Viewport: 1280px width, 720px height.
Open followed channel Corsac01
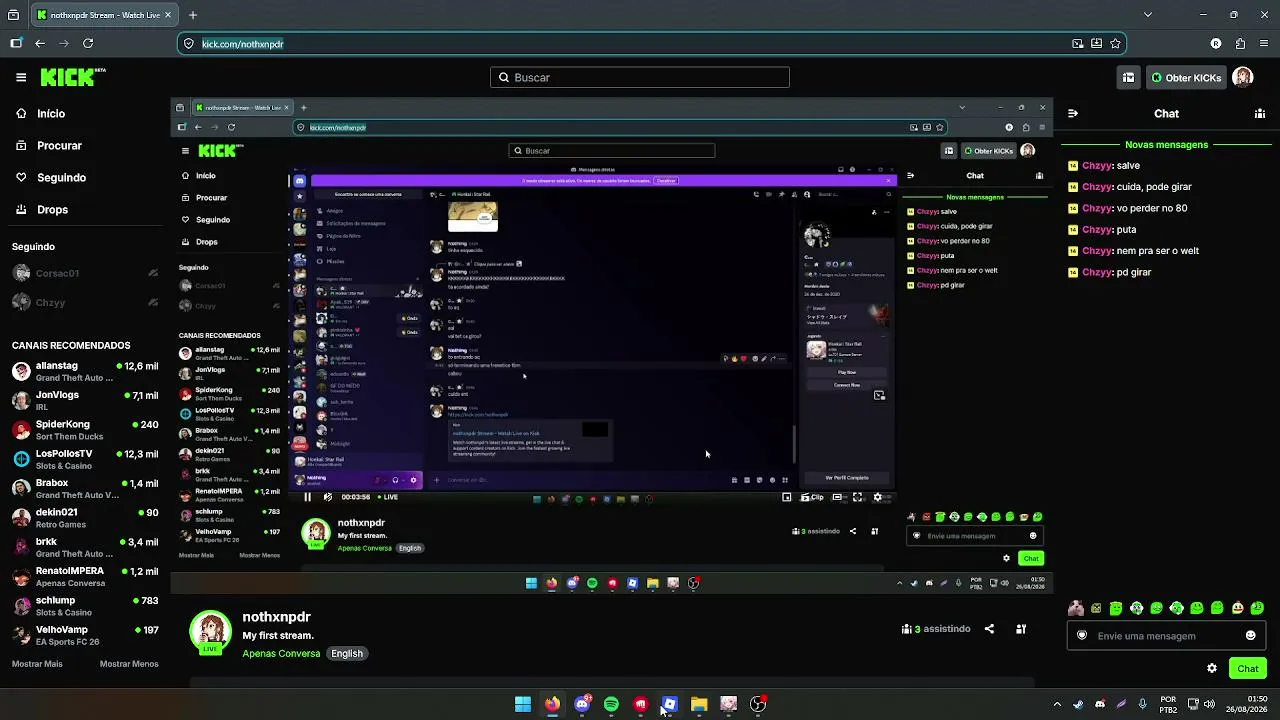point(85,273)
